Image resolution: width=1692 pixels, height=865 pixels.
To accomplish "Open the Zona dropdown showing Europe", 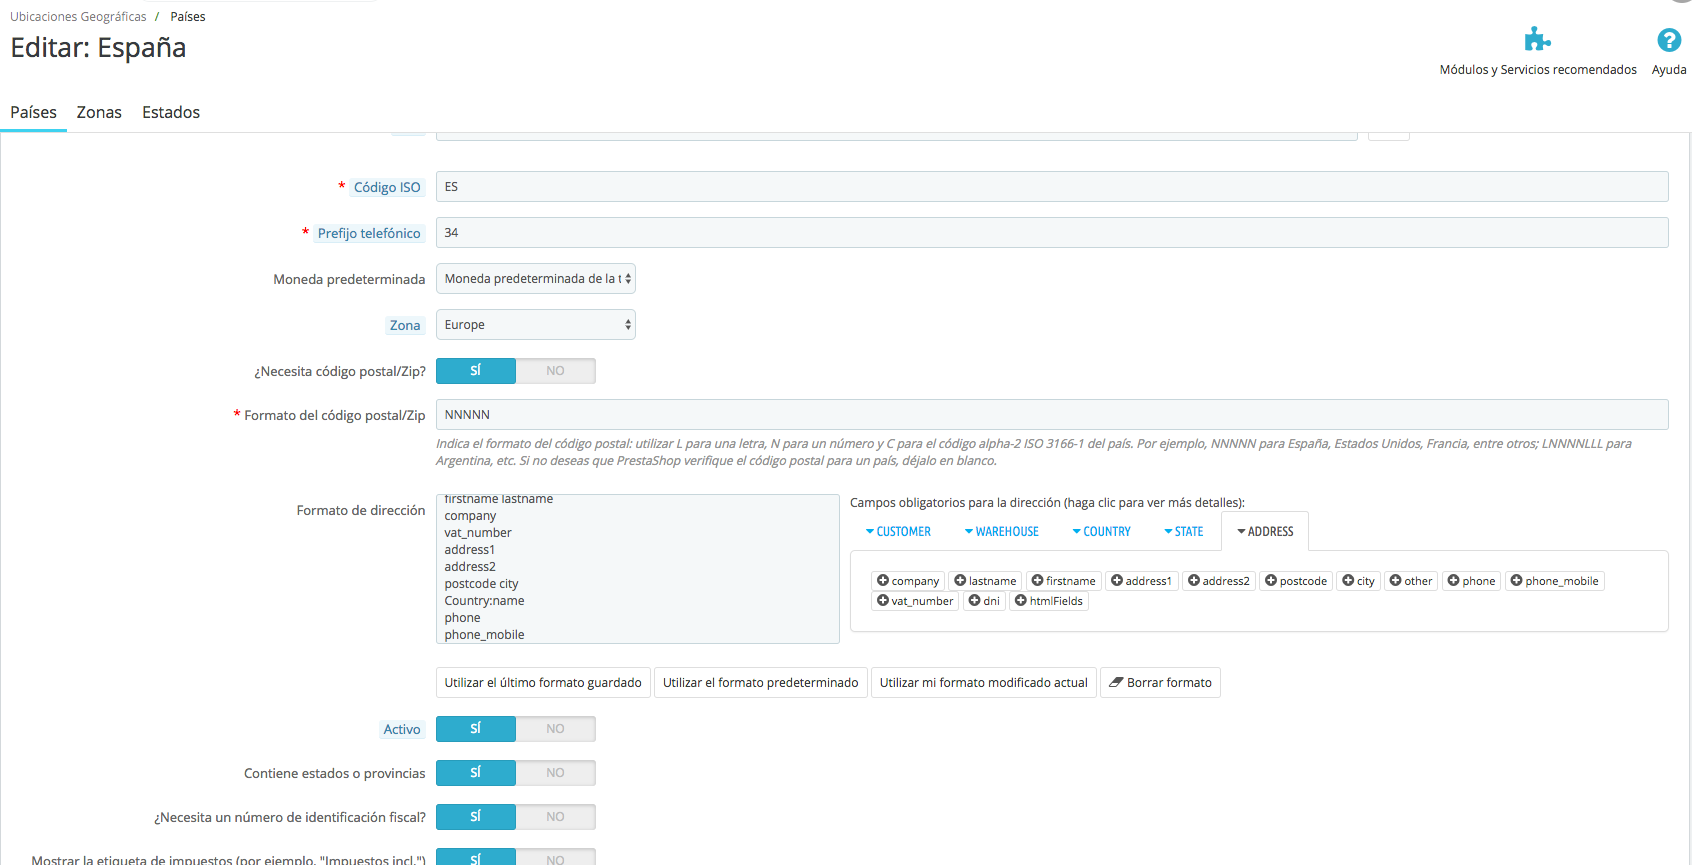I will pyautogui.click(x=535, y=325).
